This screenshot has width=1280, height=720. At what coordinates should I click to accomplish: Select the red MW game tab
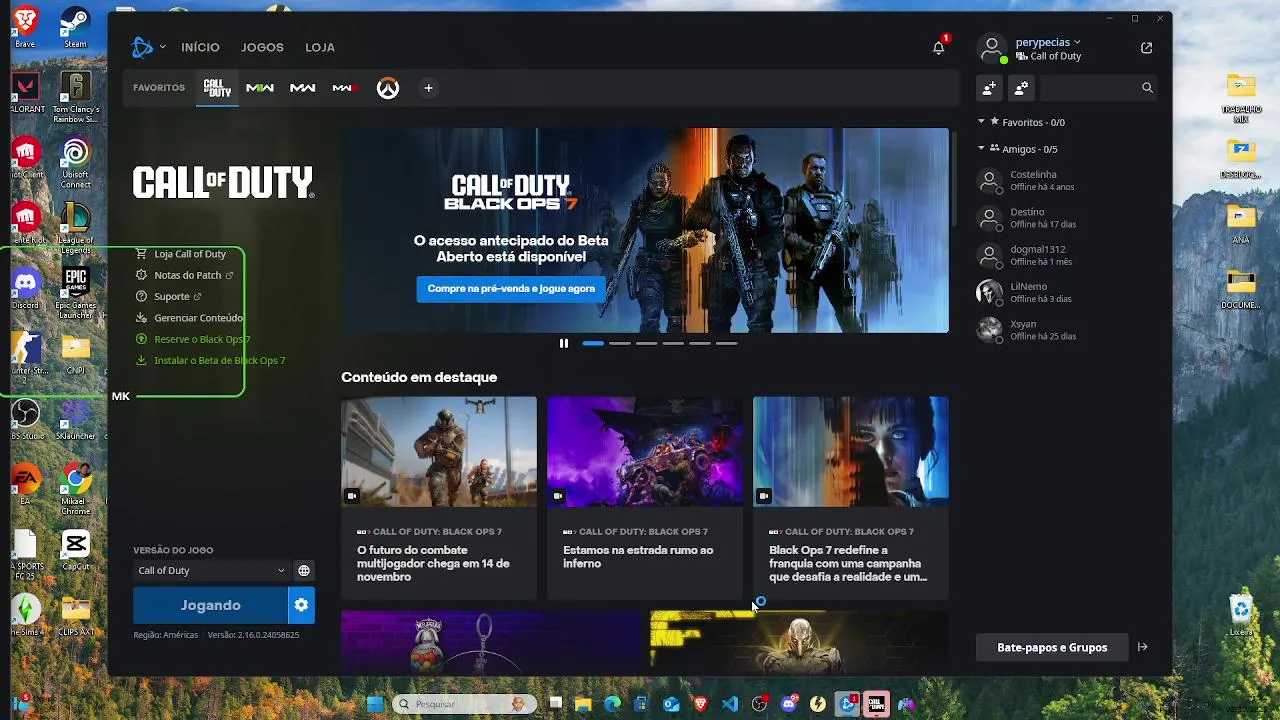click(x=344, y=88)
